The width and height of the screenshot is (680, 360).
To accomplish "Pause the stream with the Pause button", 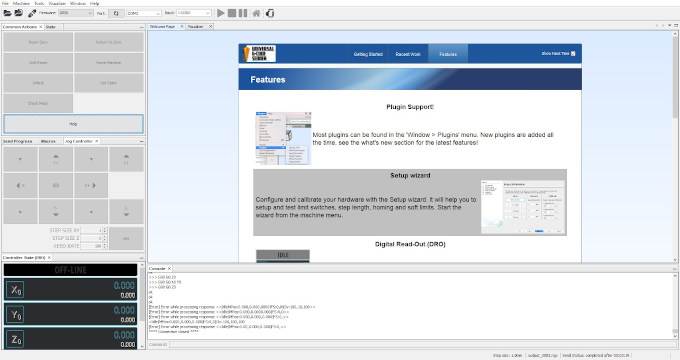I will pos(243,13).
